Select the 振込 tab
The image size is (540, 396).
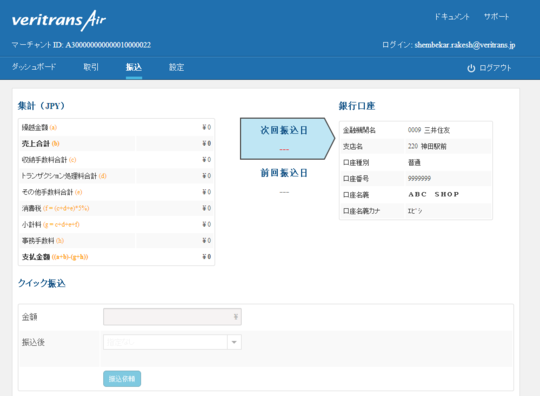[x=134, y=67]
